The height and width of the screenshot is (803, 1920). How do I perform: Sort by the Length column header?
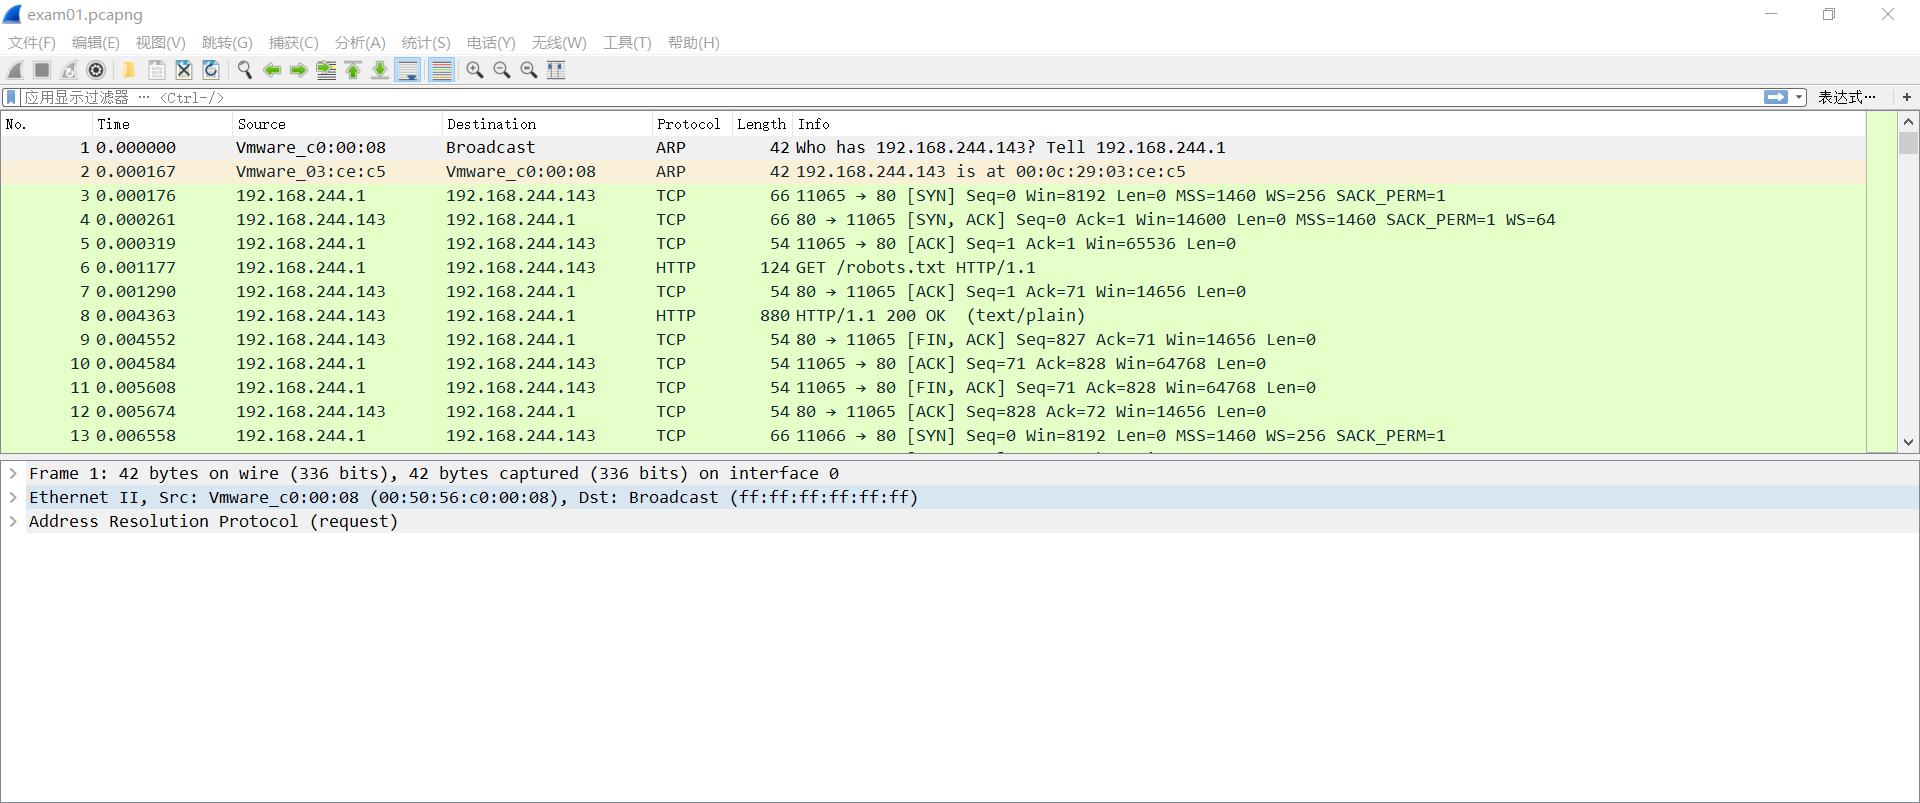click(x=762, y=124)
